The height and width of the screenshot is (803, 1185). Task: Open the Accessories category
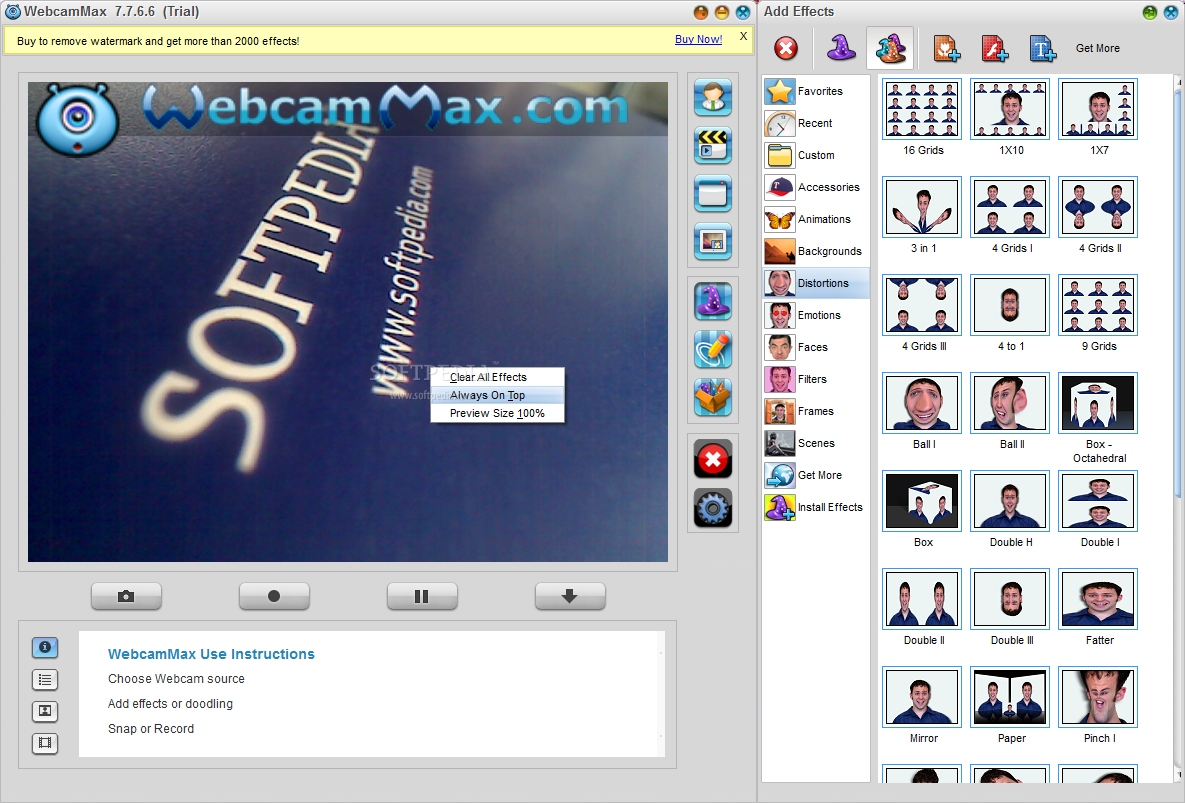816,187
